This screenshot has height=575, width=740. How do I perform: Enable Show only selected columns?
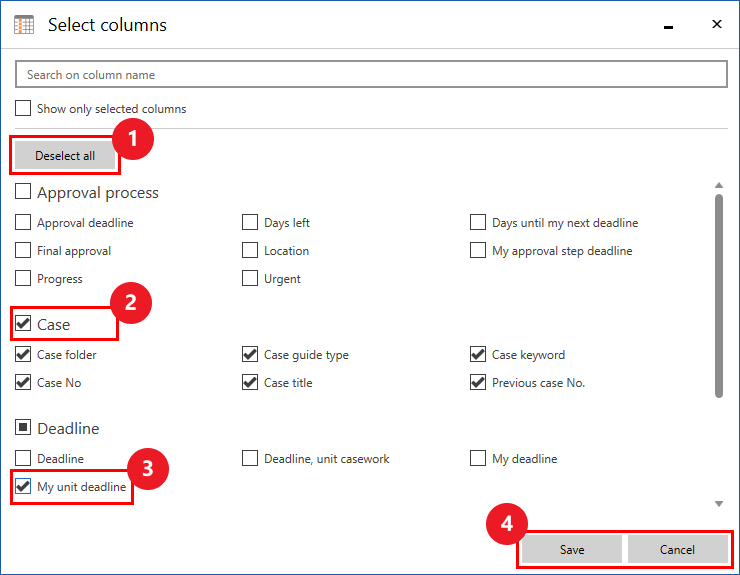(23, 108)
